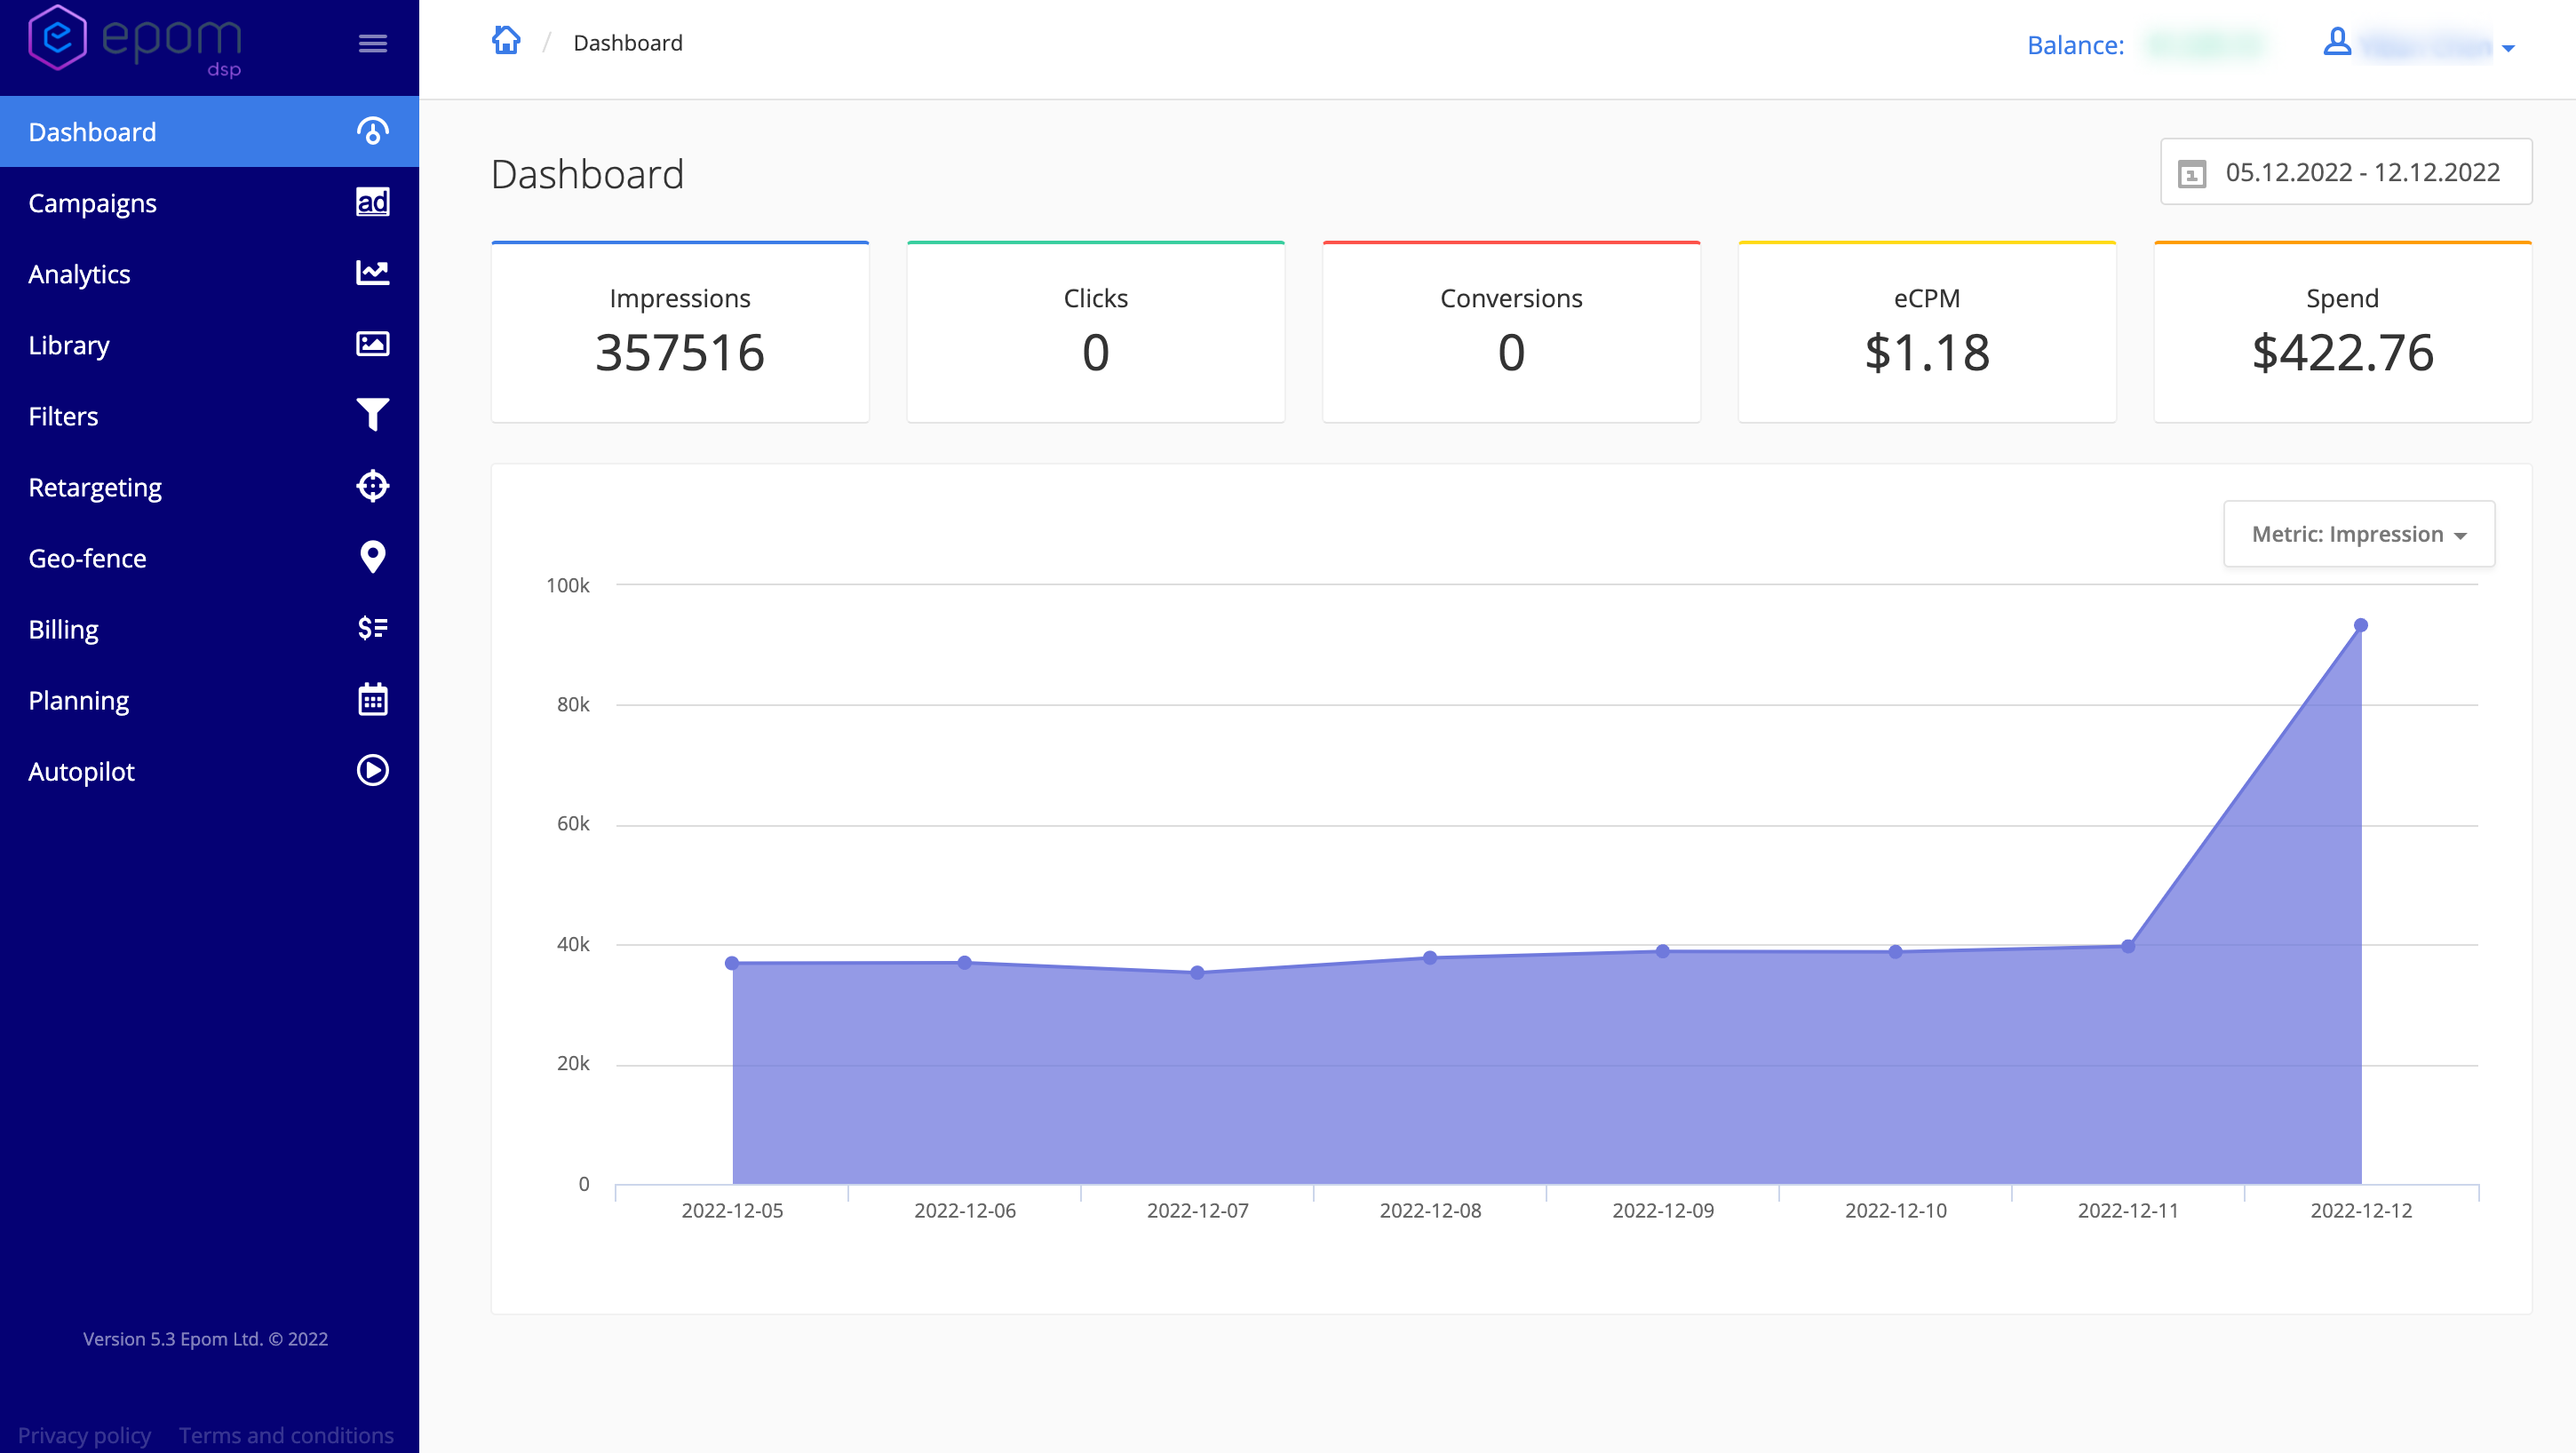Open the Privacy policy link
Viewport: 2576px width, 1453px height.
point(84,1435)
